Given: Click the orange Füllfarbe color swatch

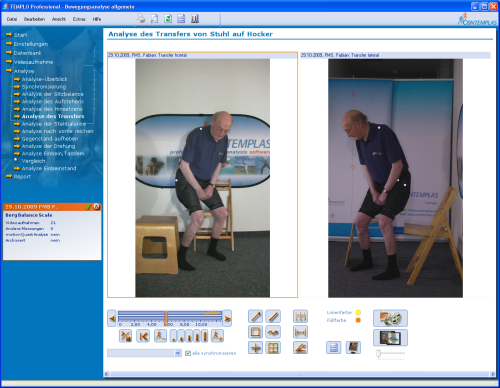Looking at the screenshot, I should [x=358, y=320].
